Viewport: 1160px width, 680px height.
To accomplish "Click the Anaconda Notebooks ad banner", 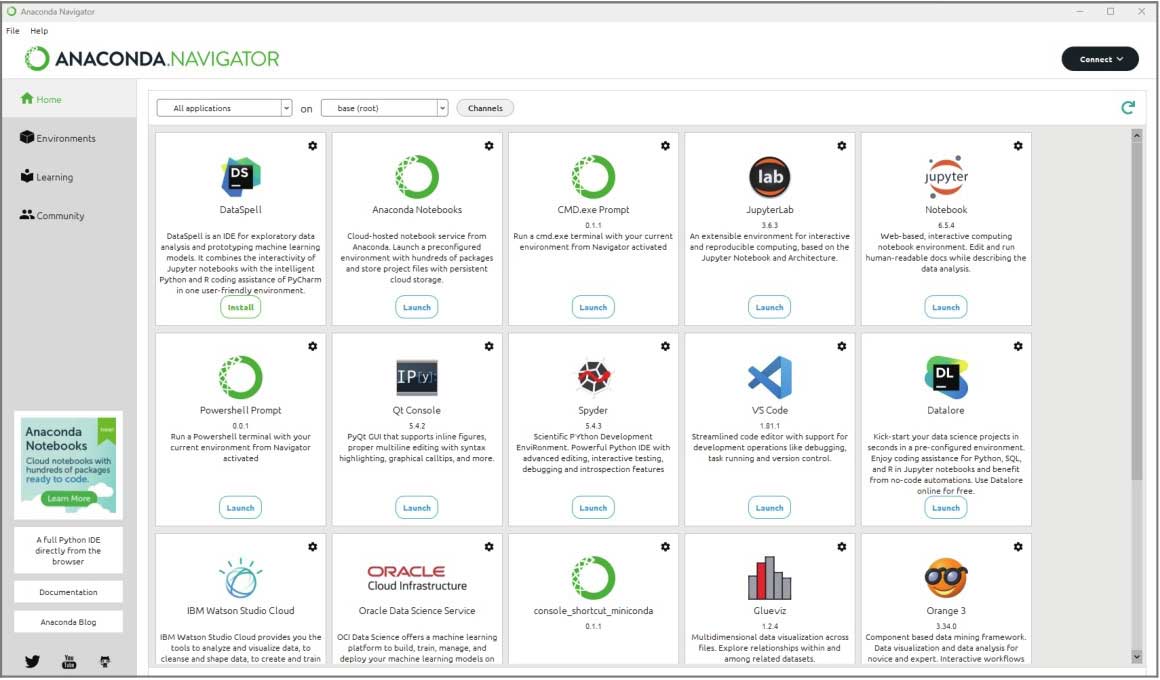I will tap(68, 465).
